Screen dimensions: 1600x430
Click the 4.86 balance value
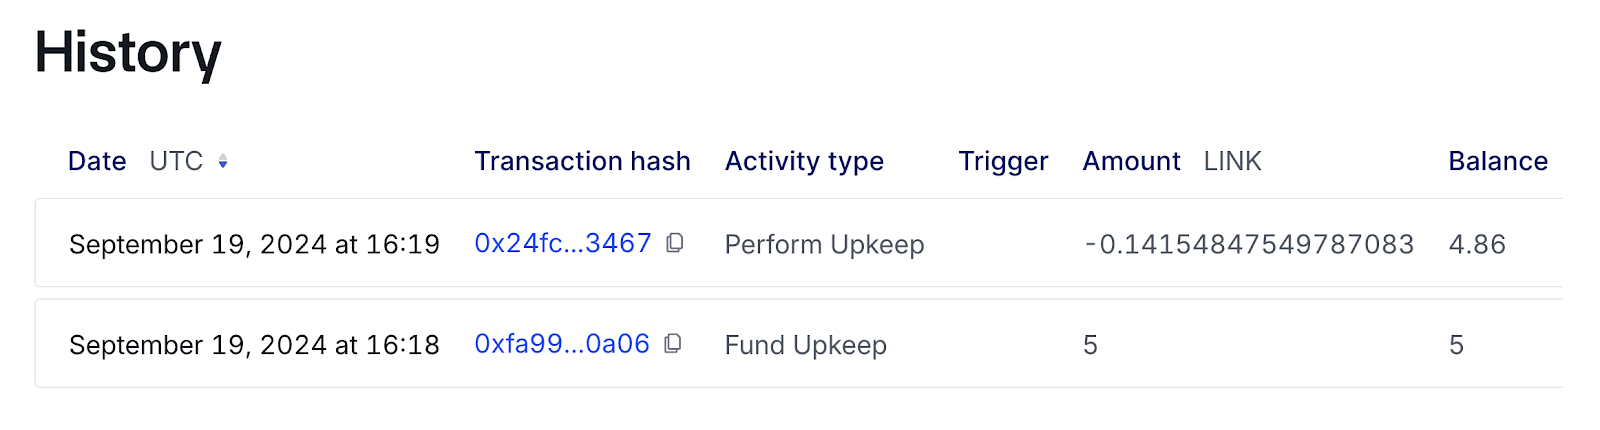[x=1477, y=244]
